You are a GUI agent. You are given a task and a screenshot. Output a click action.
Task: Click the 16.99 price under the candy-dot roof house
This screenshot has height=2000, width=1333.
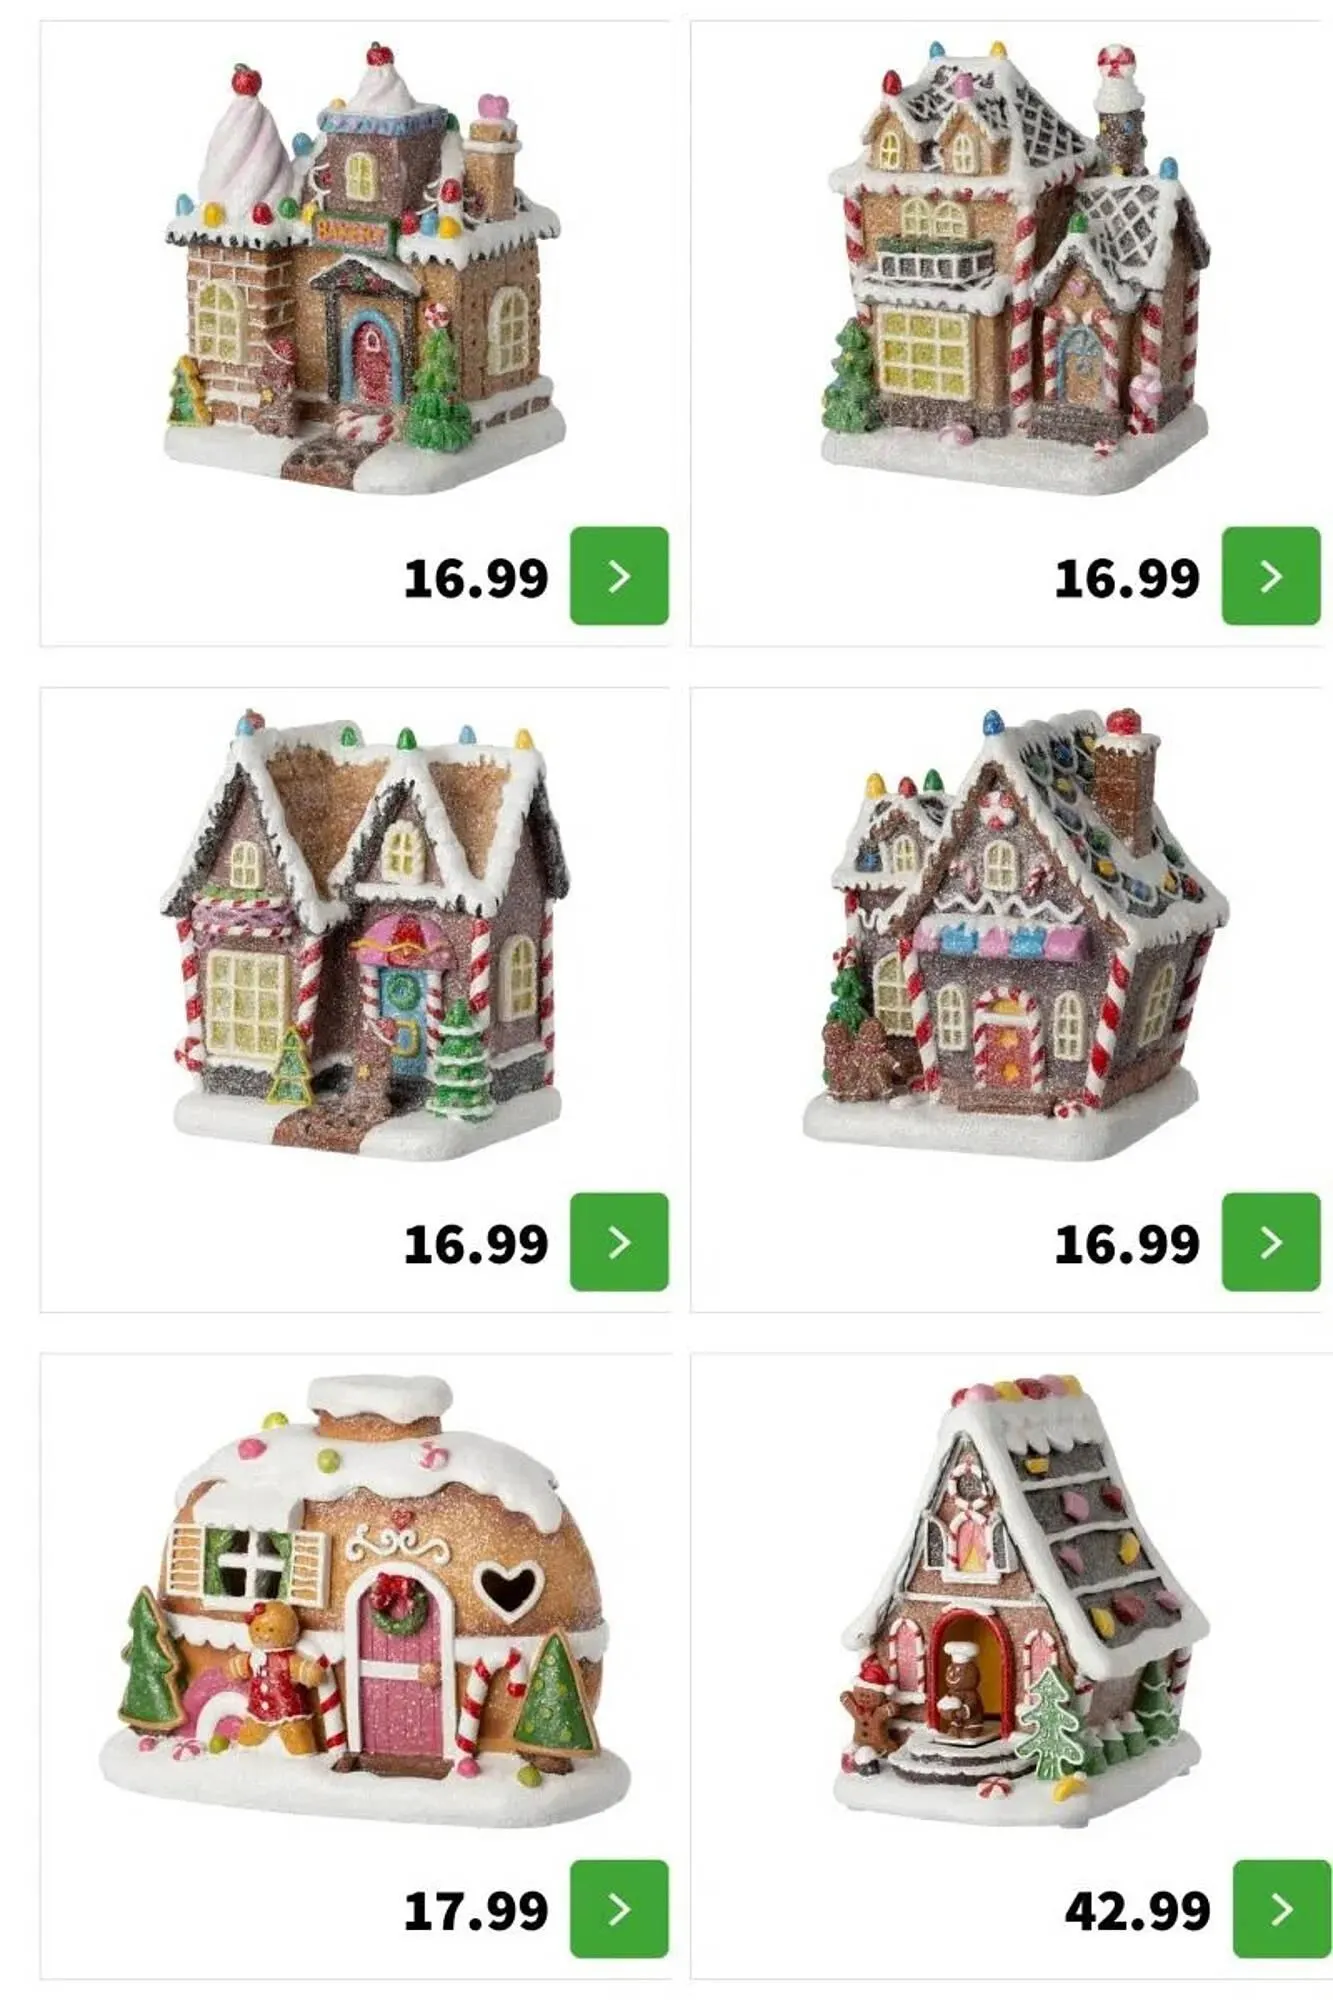click(x=1127, y=1244)
